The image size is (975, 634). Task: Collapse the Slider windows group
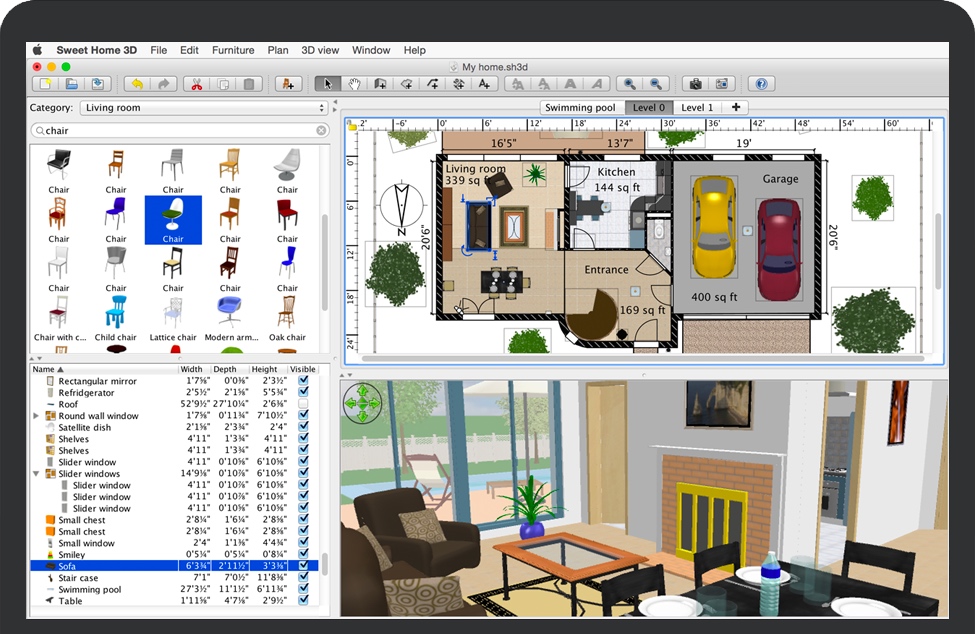37,474
